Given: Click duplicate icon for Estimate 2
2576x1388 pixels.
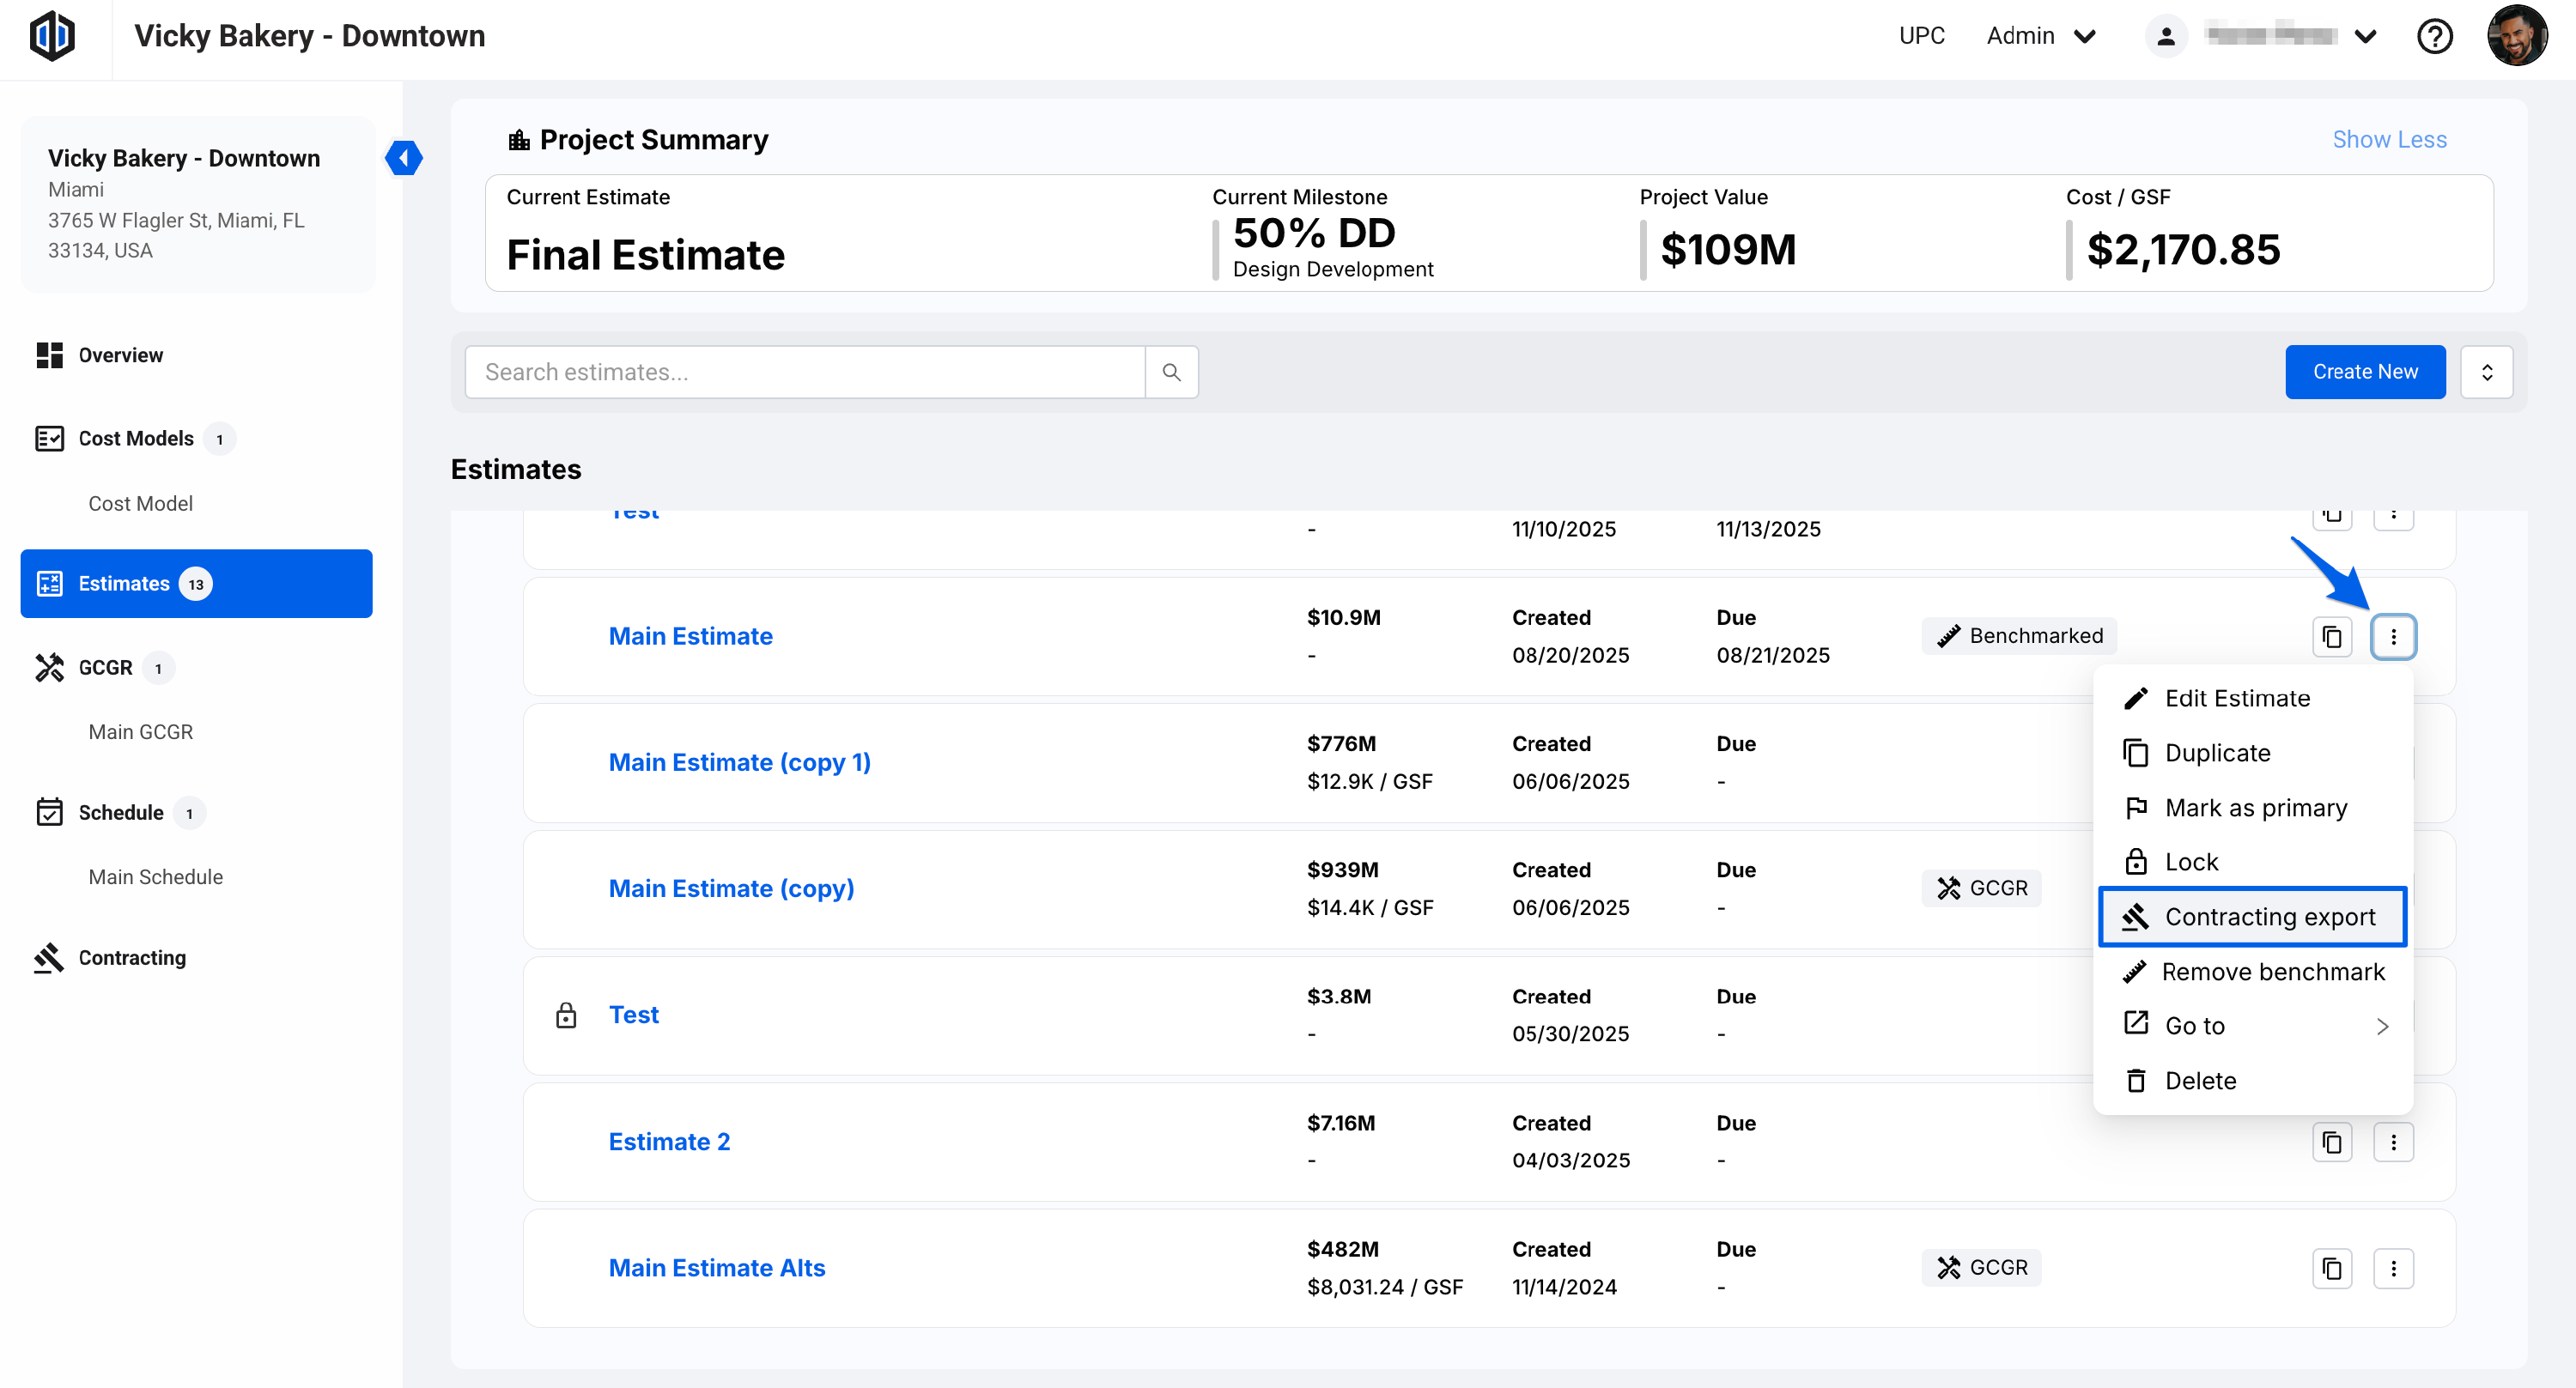Looking at the screenshot, I should click(x=2331, y=1142).
